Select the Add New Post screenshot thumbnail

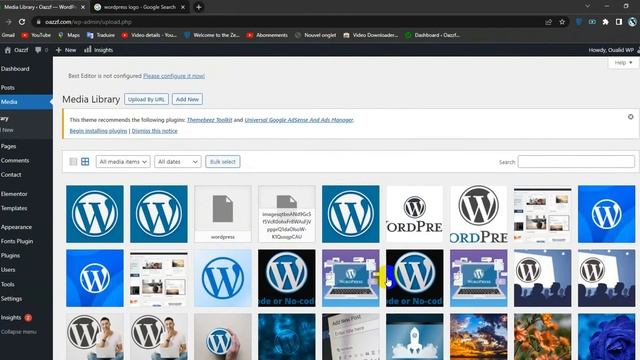click(x=351, y=337)
